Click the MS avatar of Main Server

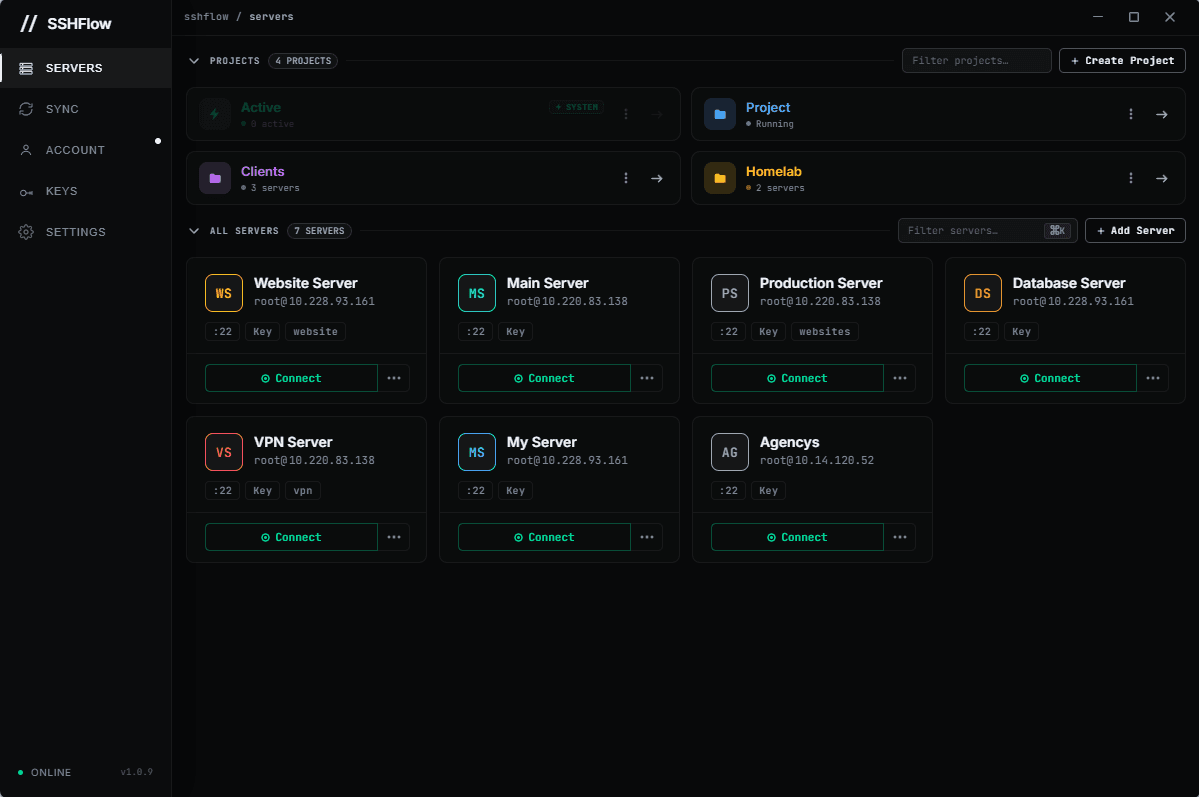point(477,293)
